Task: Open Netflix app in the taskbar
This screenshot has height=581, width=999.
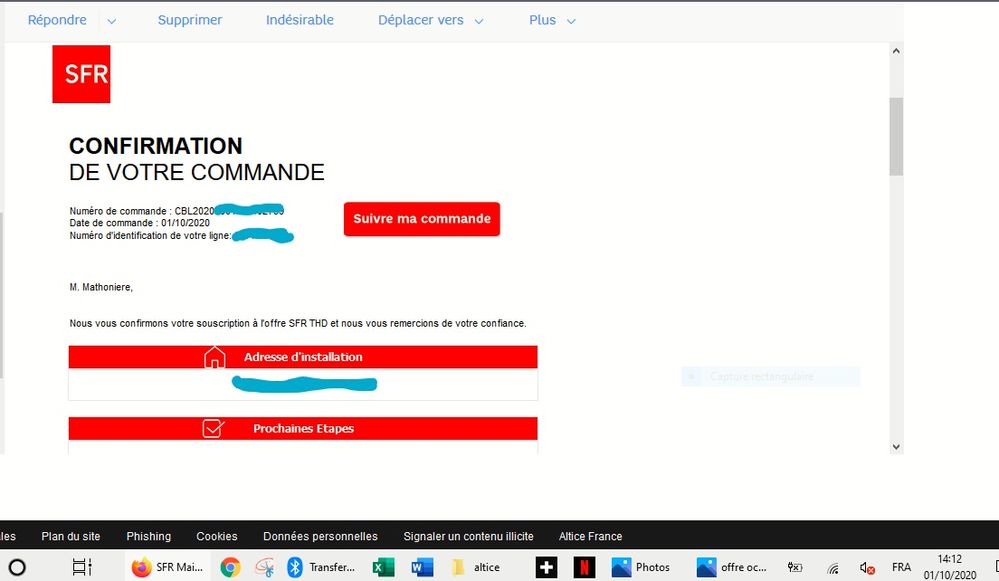Action: tap(585, 567)
